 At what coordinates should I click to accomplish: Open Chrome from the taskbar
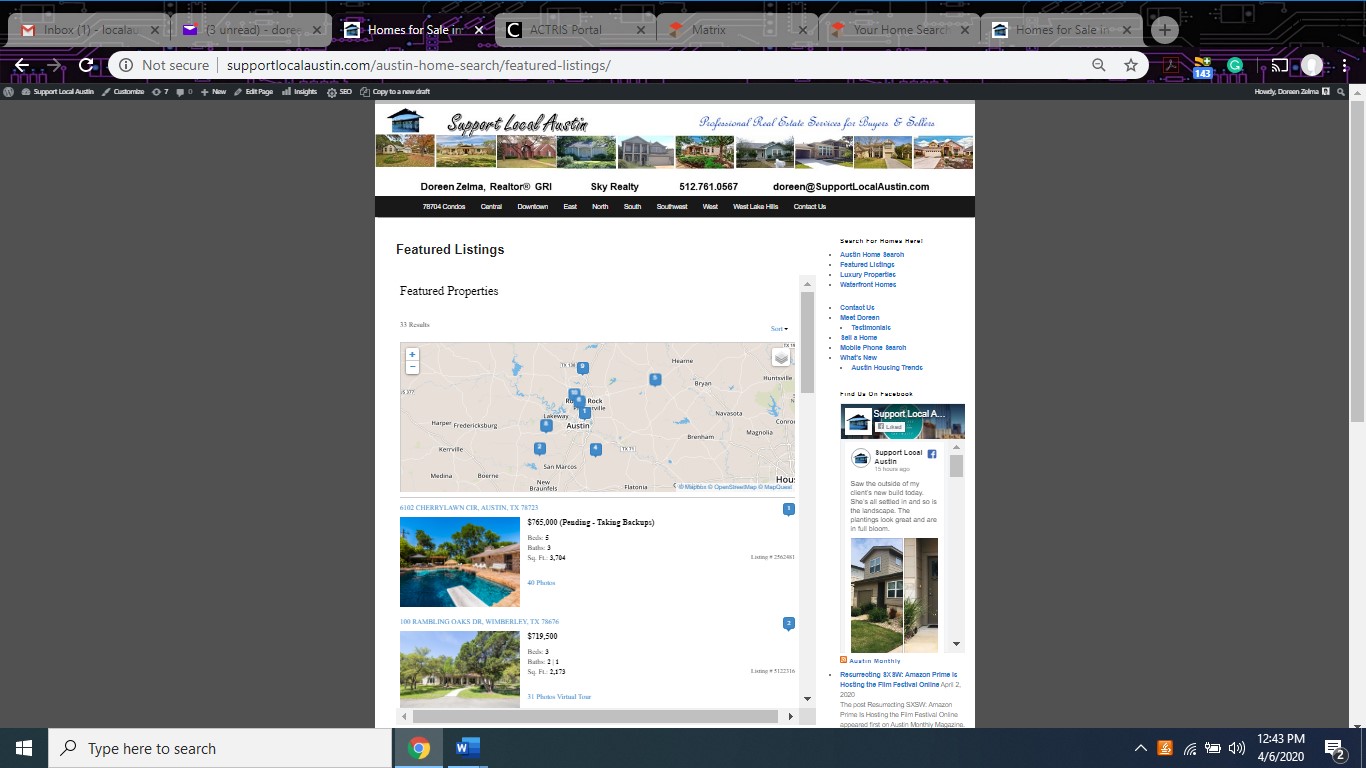click(419, 748)
